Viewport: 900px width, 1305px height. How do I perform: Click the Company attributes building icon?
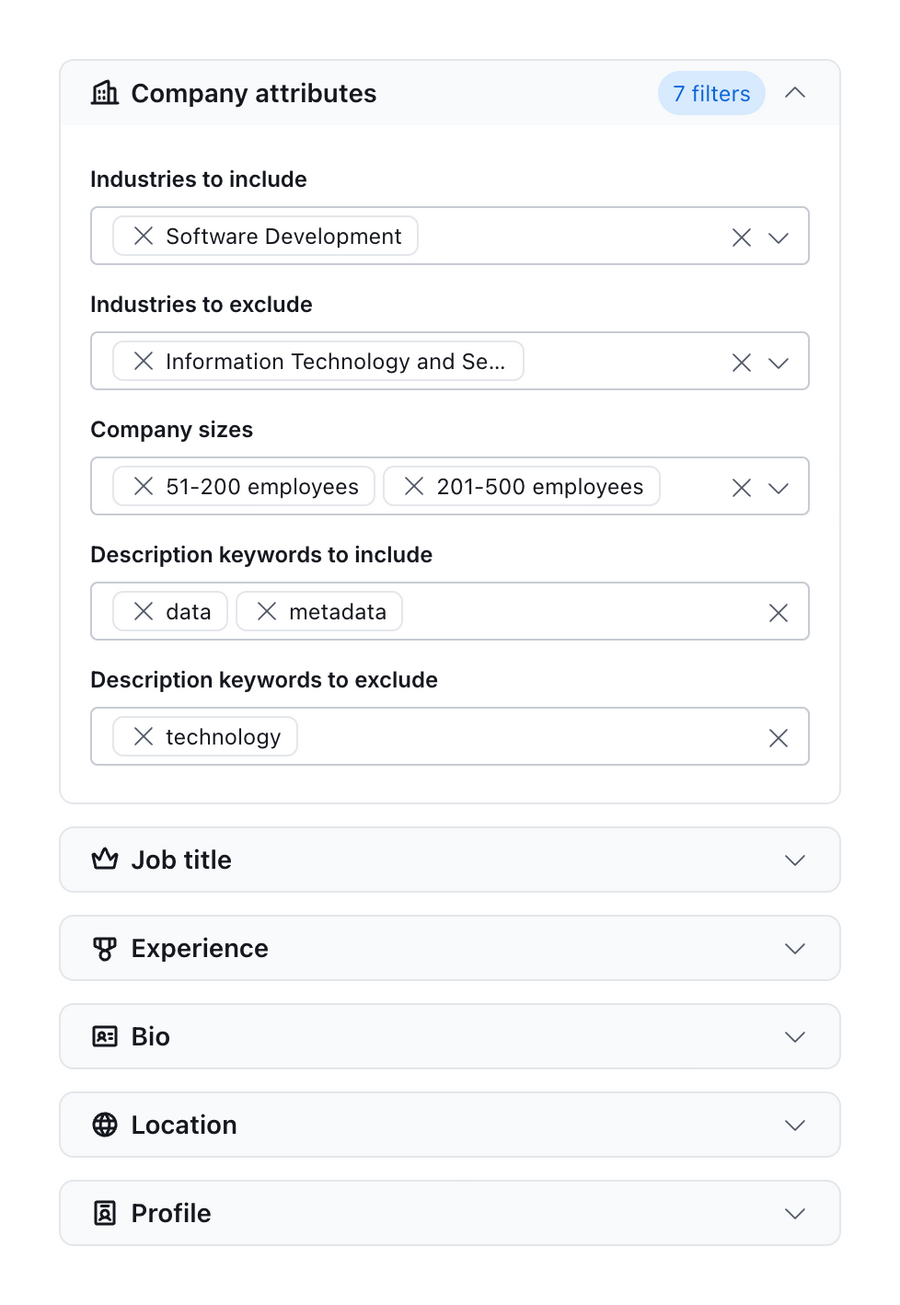pyautogui.click(x=104, y=93)
